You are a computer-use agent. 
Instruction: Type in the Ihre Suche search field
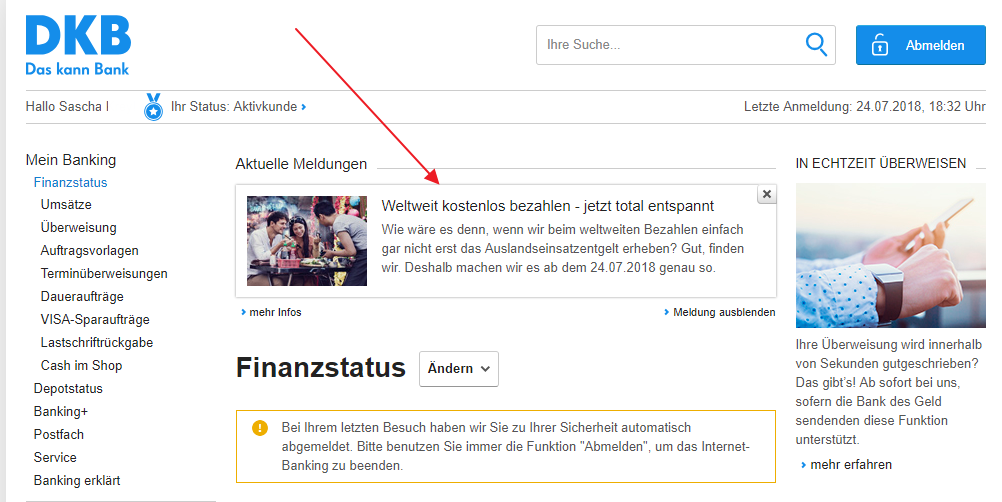click(x=670, y=45)
